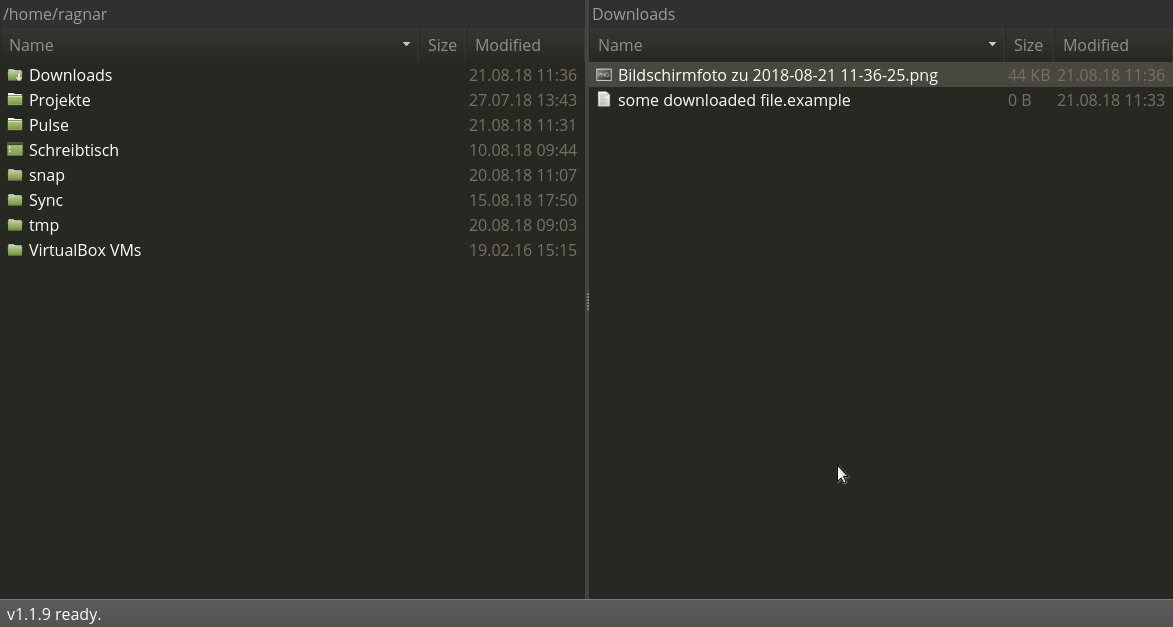
Task: Open the Name column dropdown in the right pane
Action: click(x=992, y=44)
